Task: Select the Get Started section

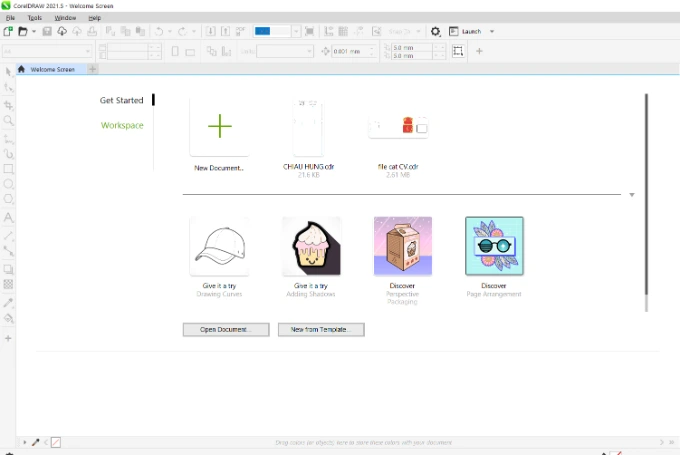Action: click(121, 100)
